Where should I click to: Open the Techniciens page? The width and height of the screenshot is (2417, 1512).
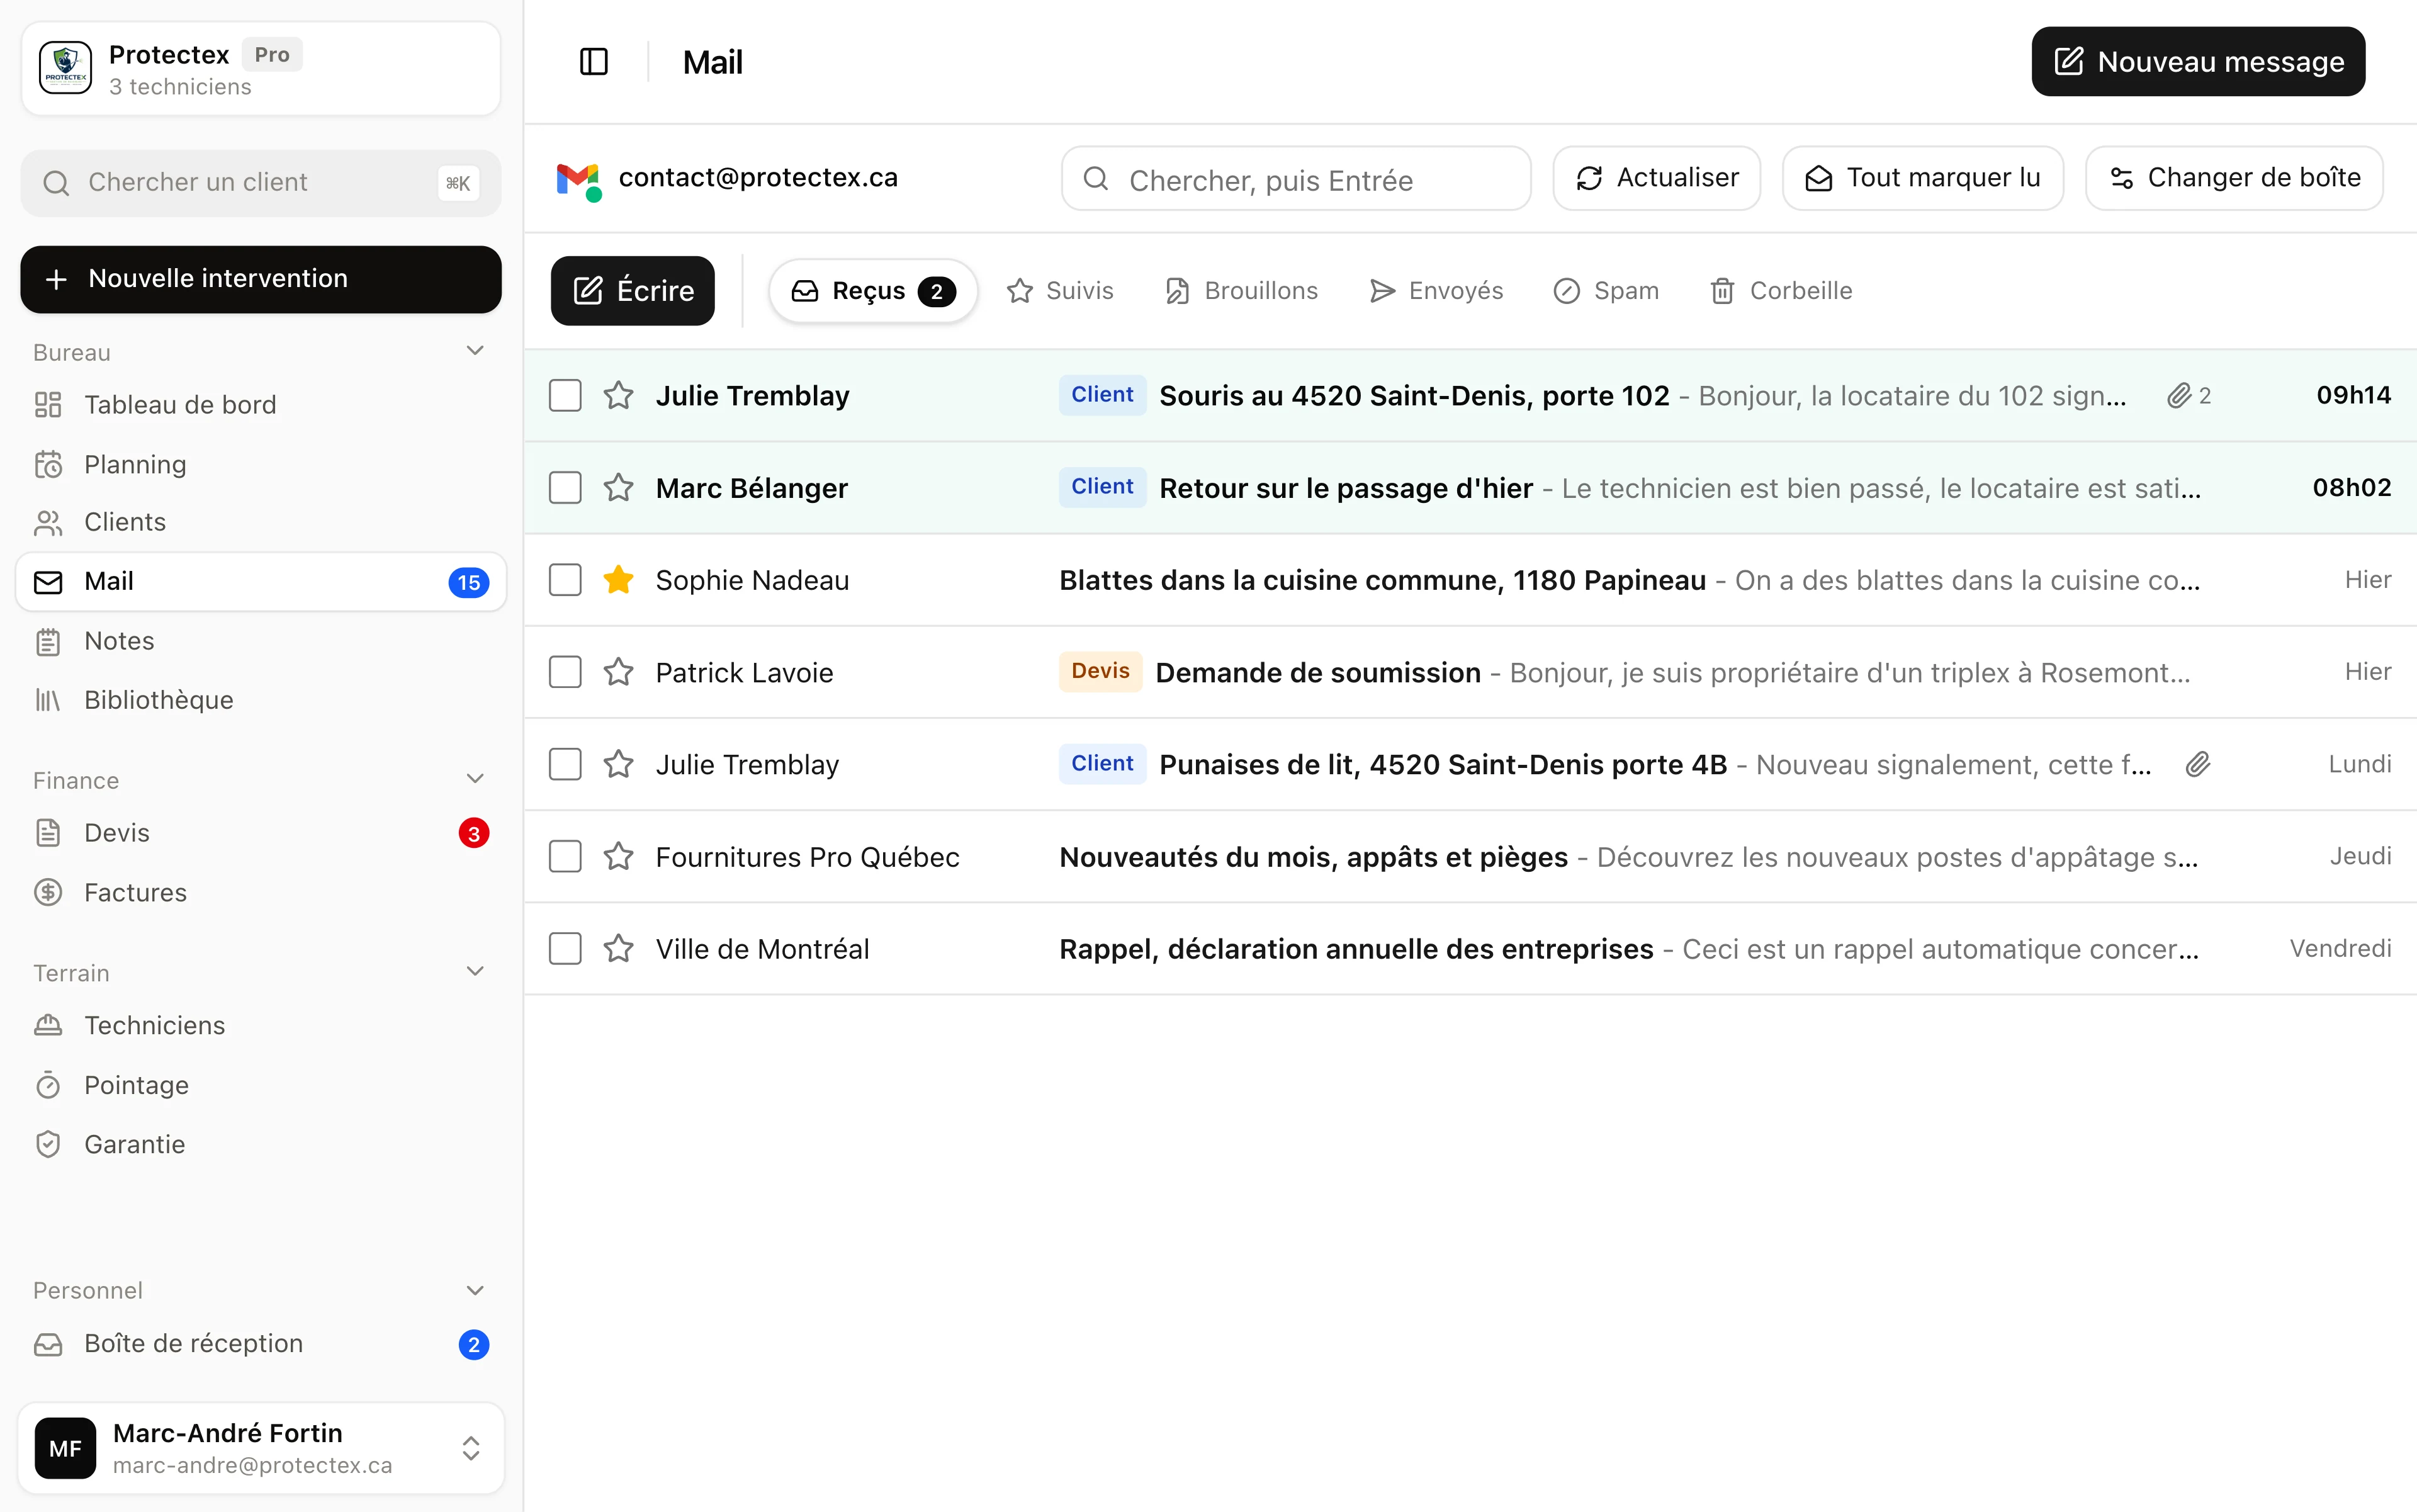(x=261, y=1026)
